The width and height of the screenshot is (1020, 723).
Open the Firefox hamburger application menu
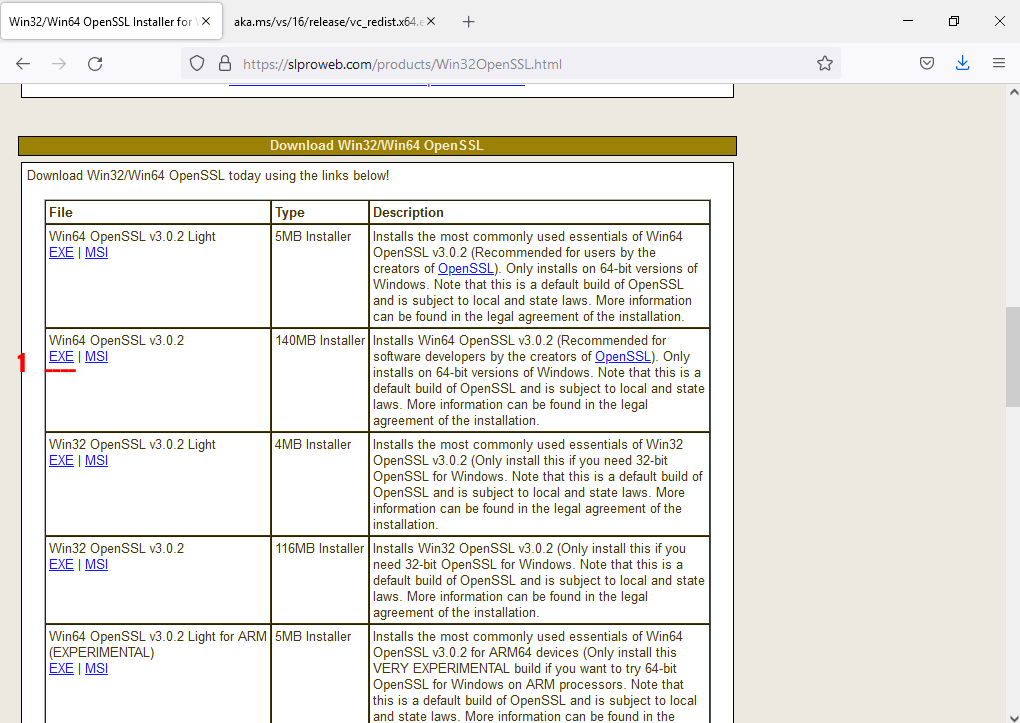(x=998, y=63)
